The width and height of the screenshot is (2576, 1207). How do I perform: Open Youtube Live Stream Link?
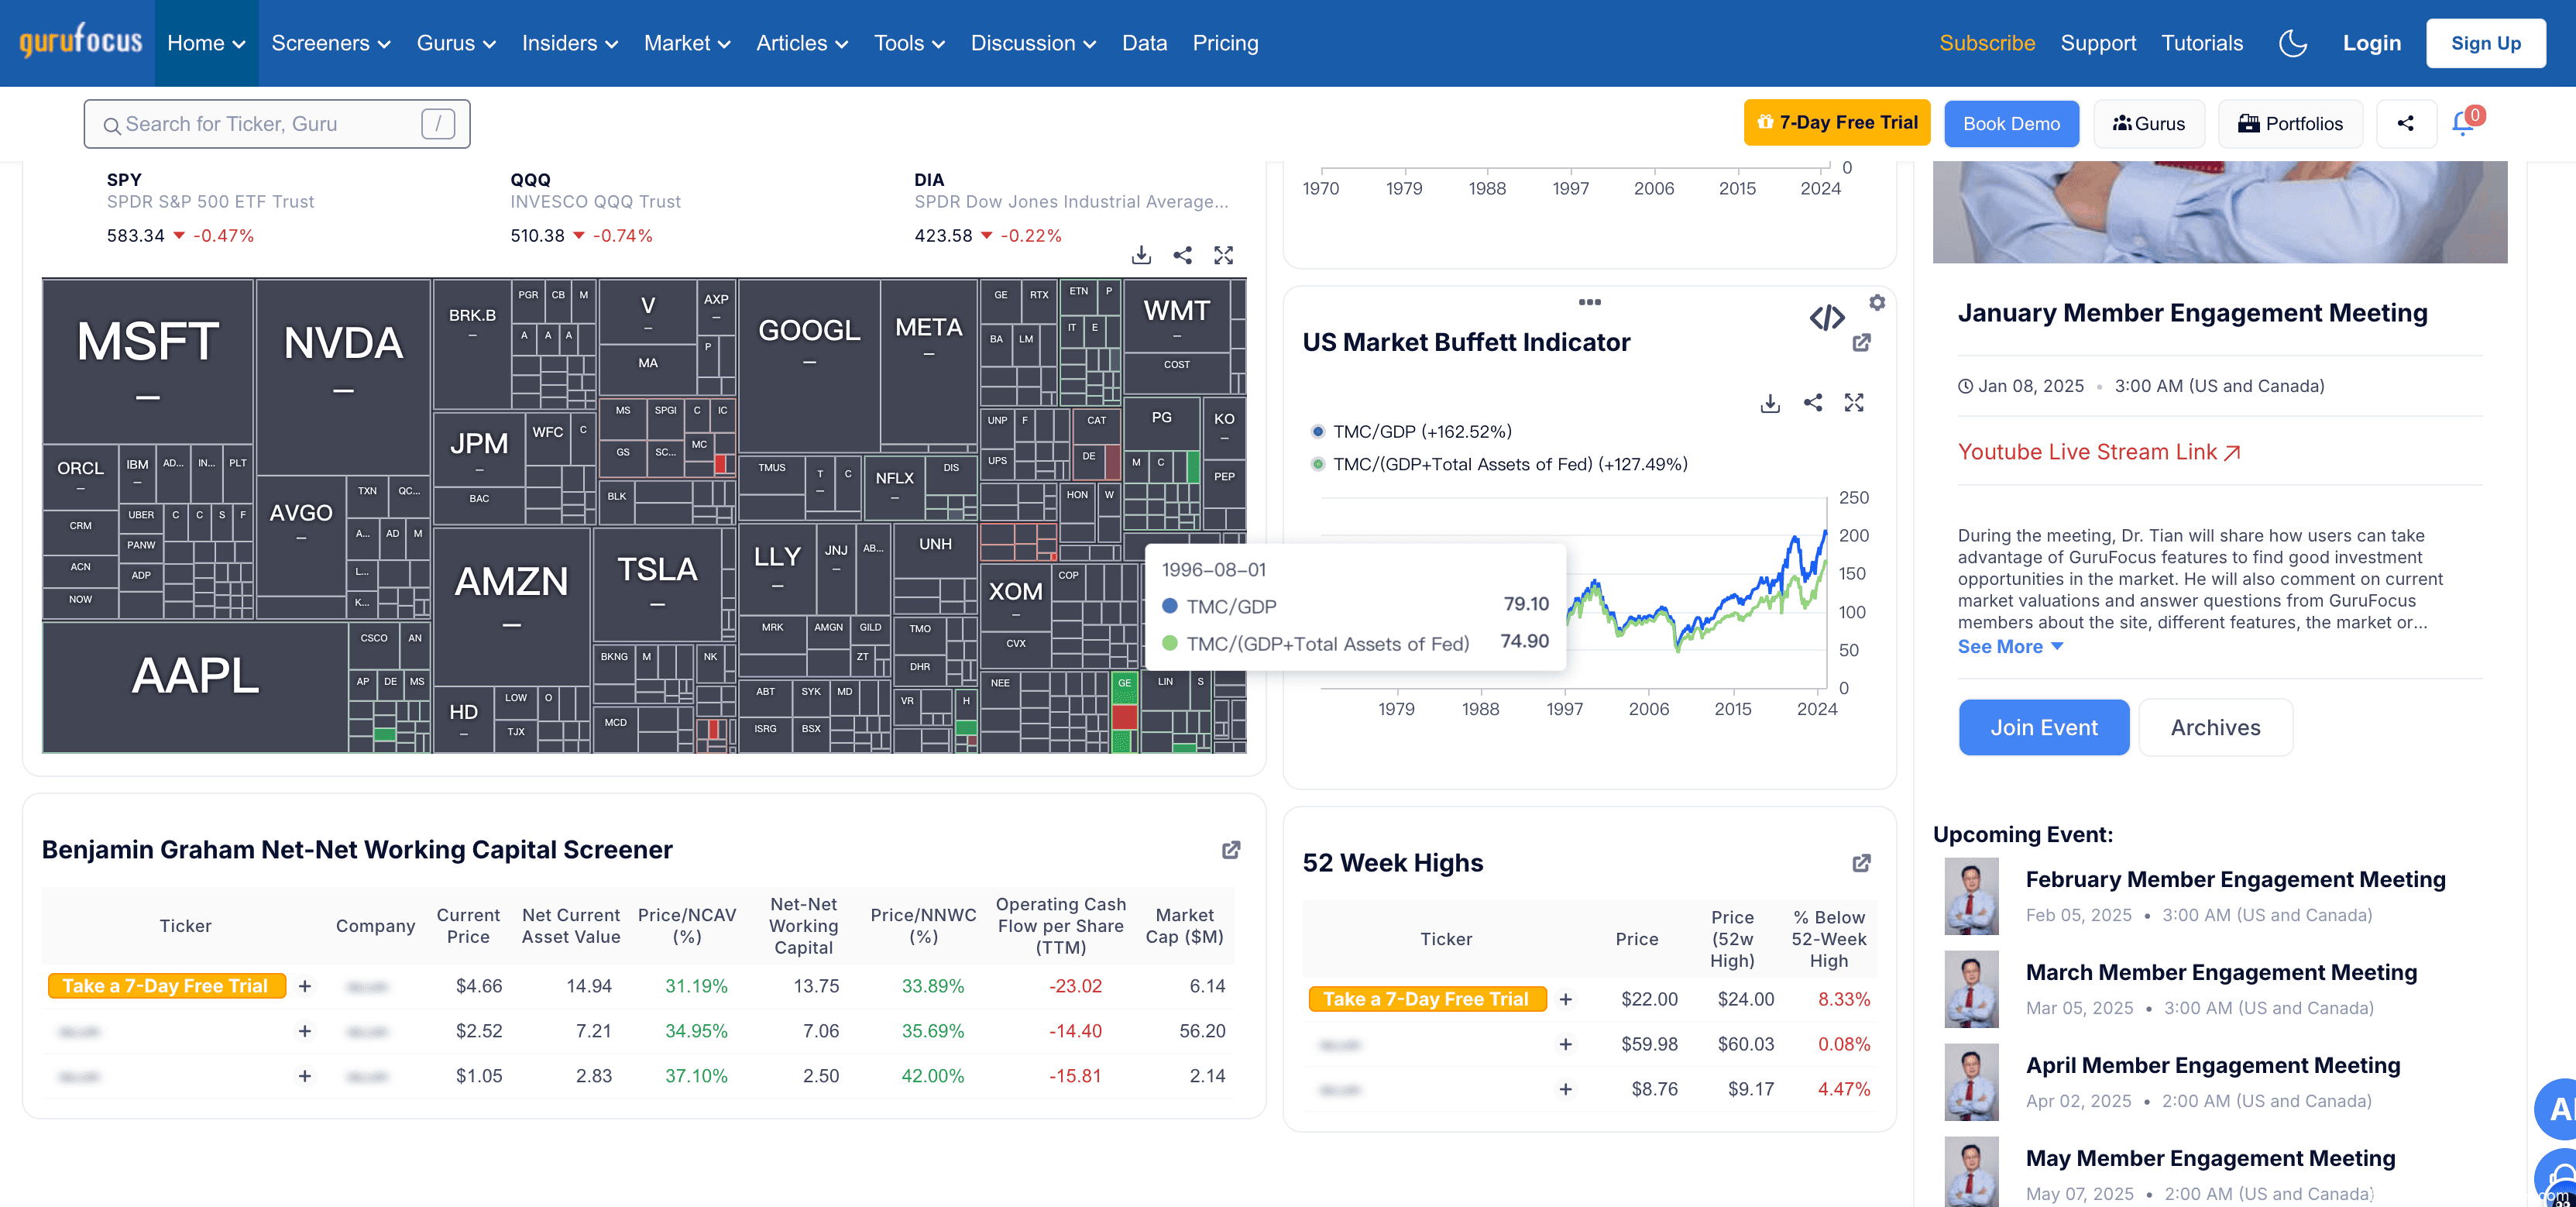point(2098,452)
